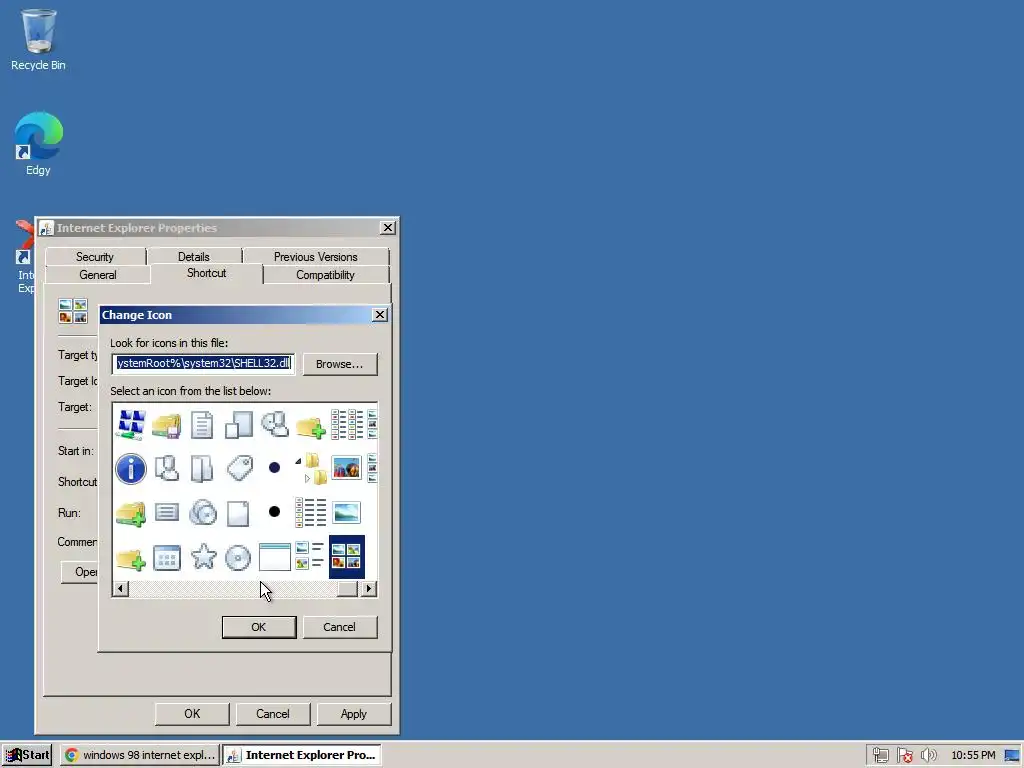The width and height of the screenshot is (1024, 768).
Task: Switch to the Details tab
Action: [x=194, y=257]
